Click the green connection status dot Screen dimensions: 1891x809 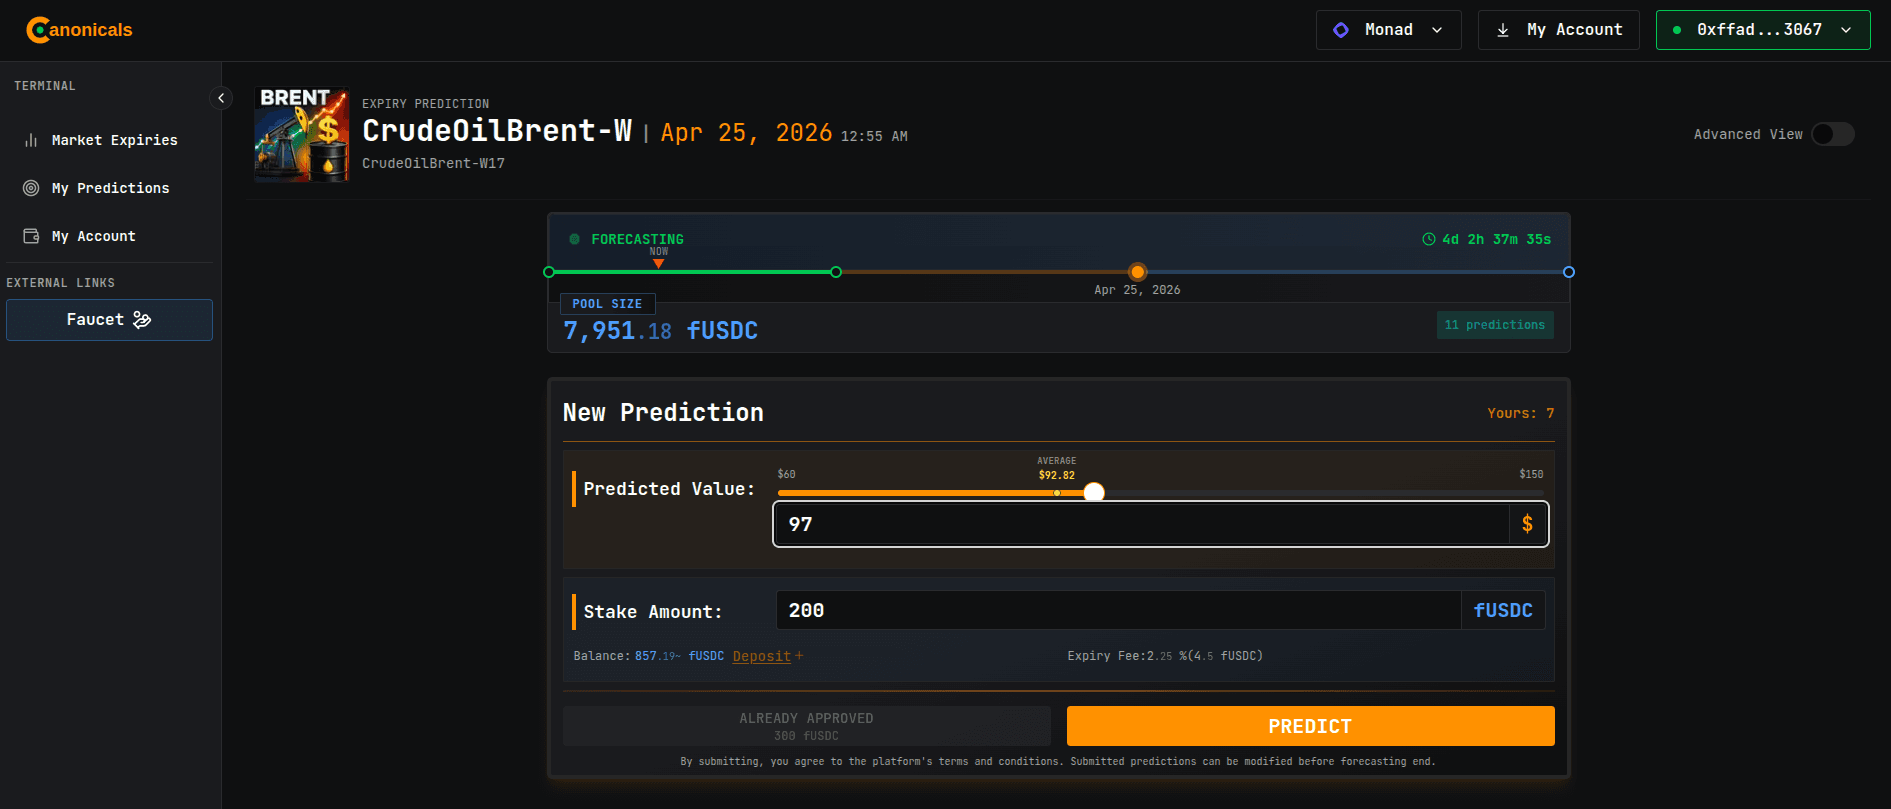(x=1676, y=30)
